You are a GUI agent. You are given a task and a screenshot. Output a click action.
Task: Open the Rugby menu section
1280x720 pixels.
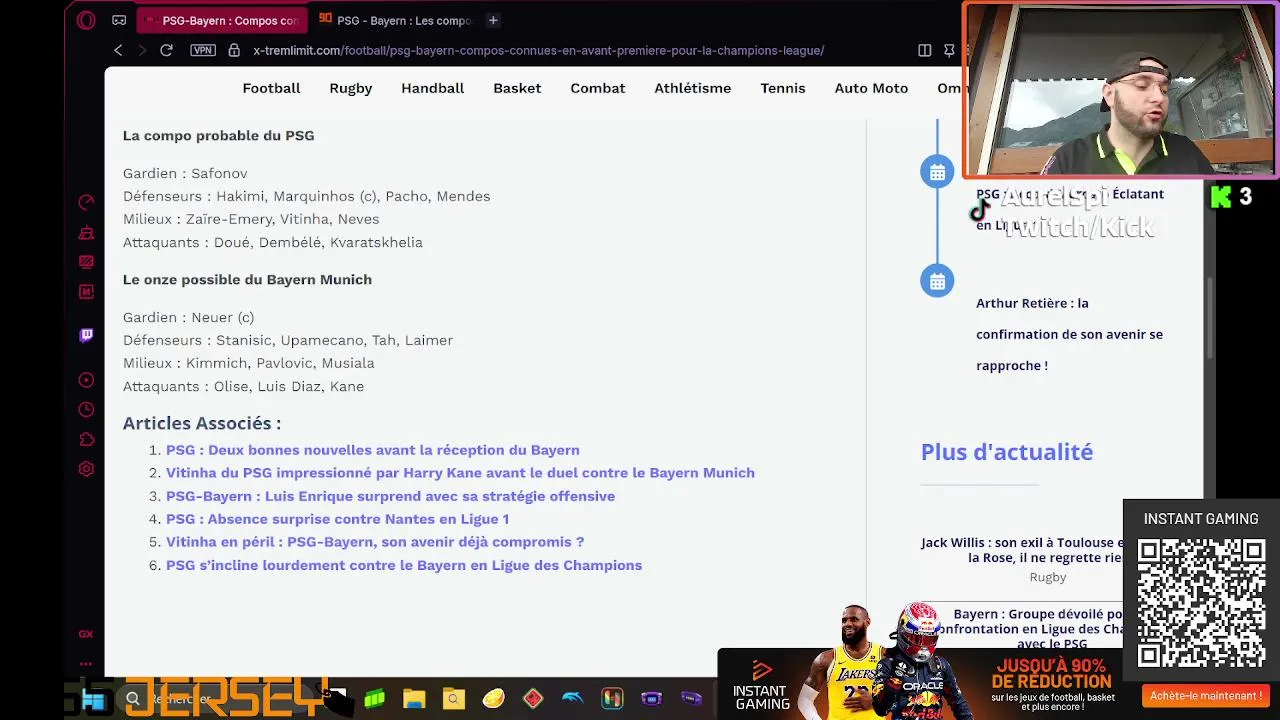tap(351, 88)
